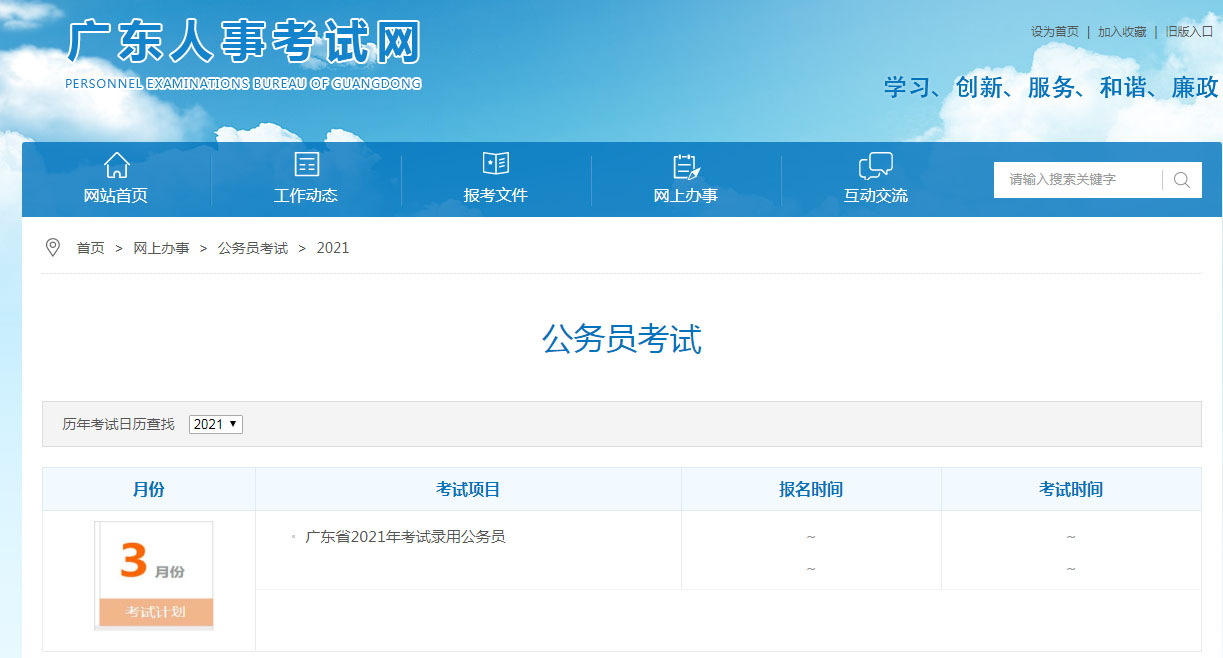Click the notepad pen icon above 网上办事
This screenshot has width=1223, height=658.
686,166
